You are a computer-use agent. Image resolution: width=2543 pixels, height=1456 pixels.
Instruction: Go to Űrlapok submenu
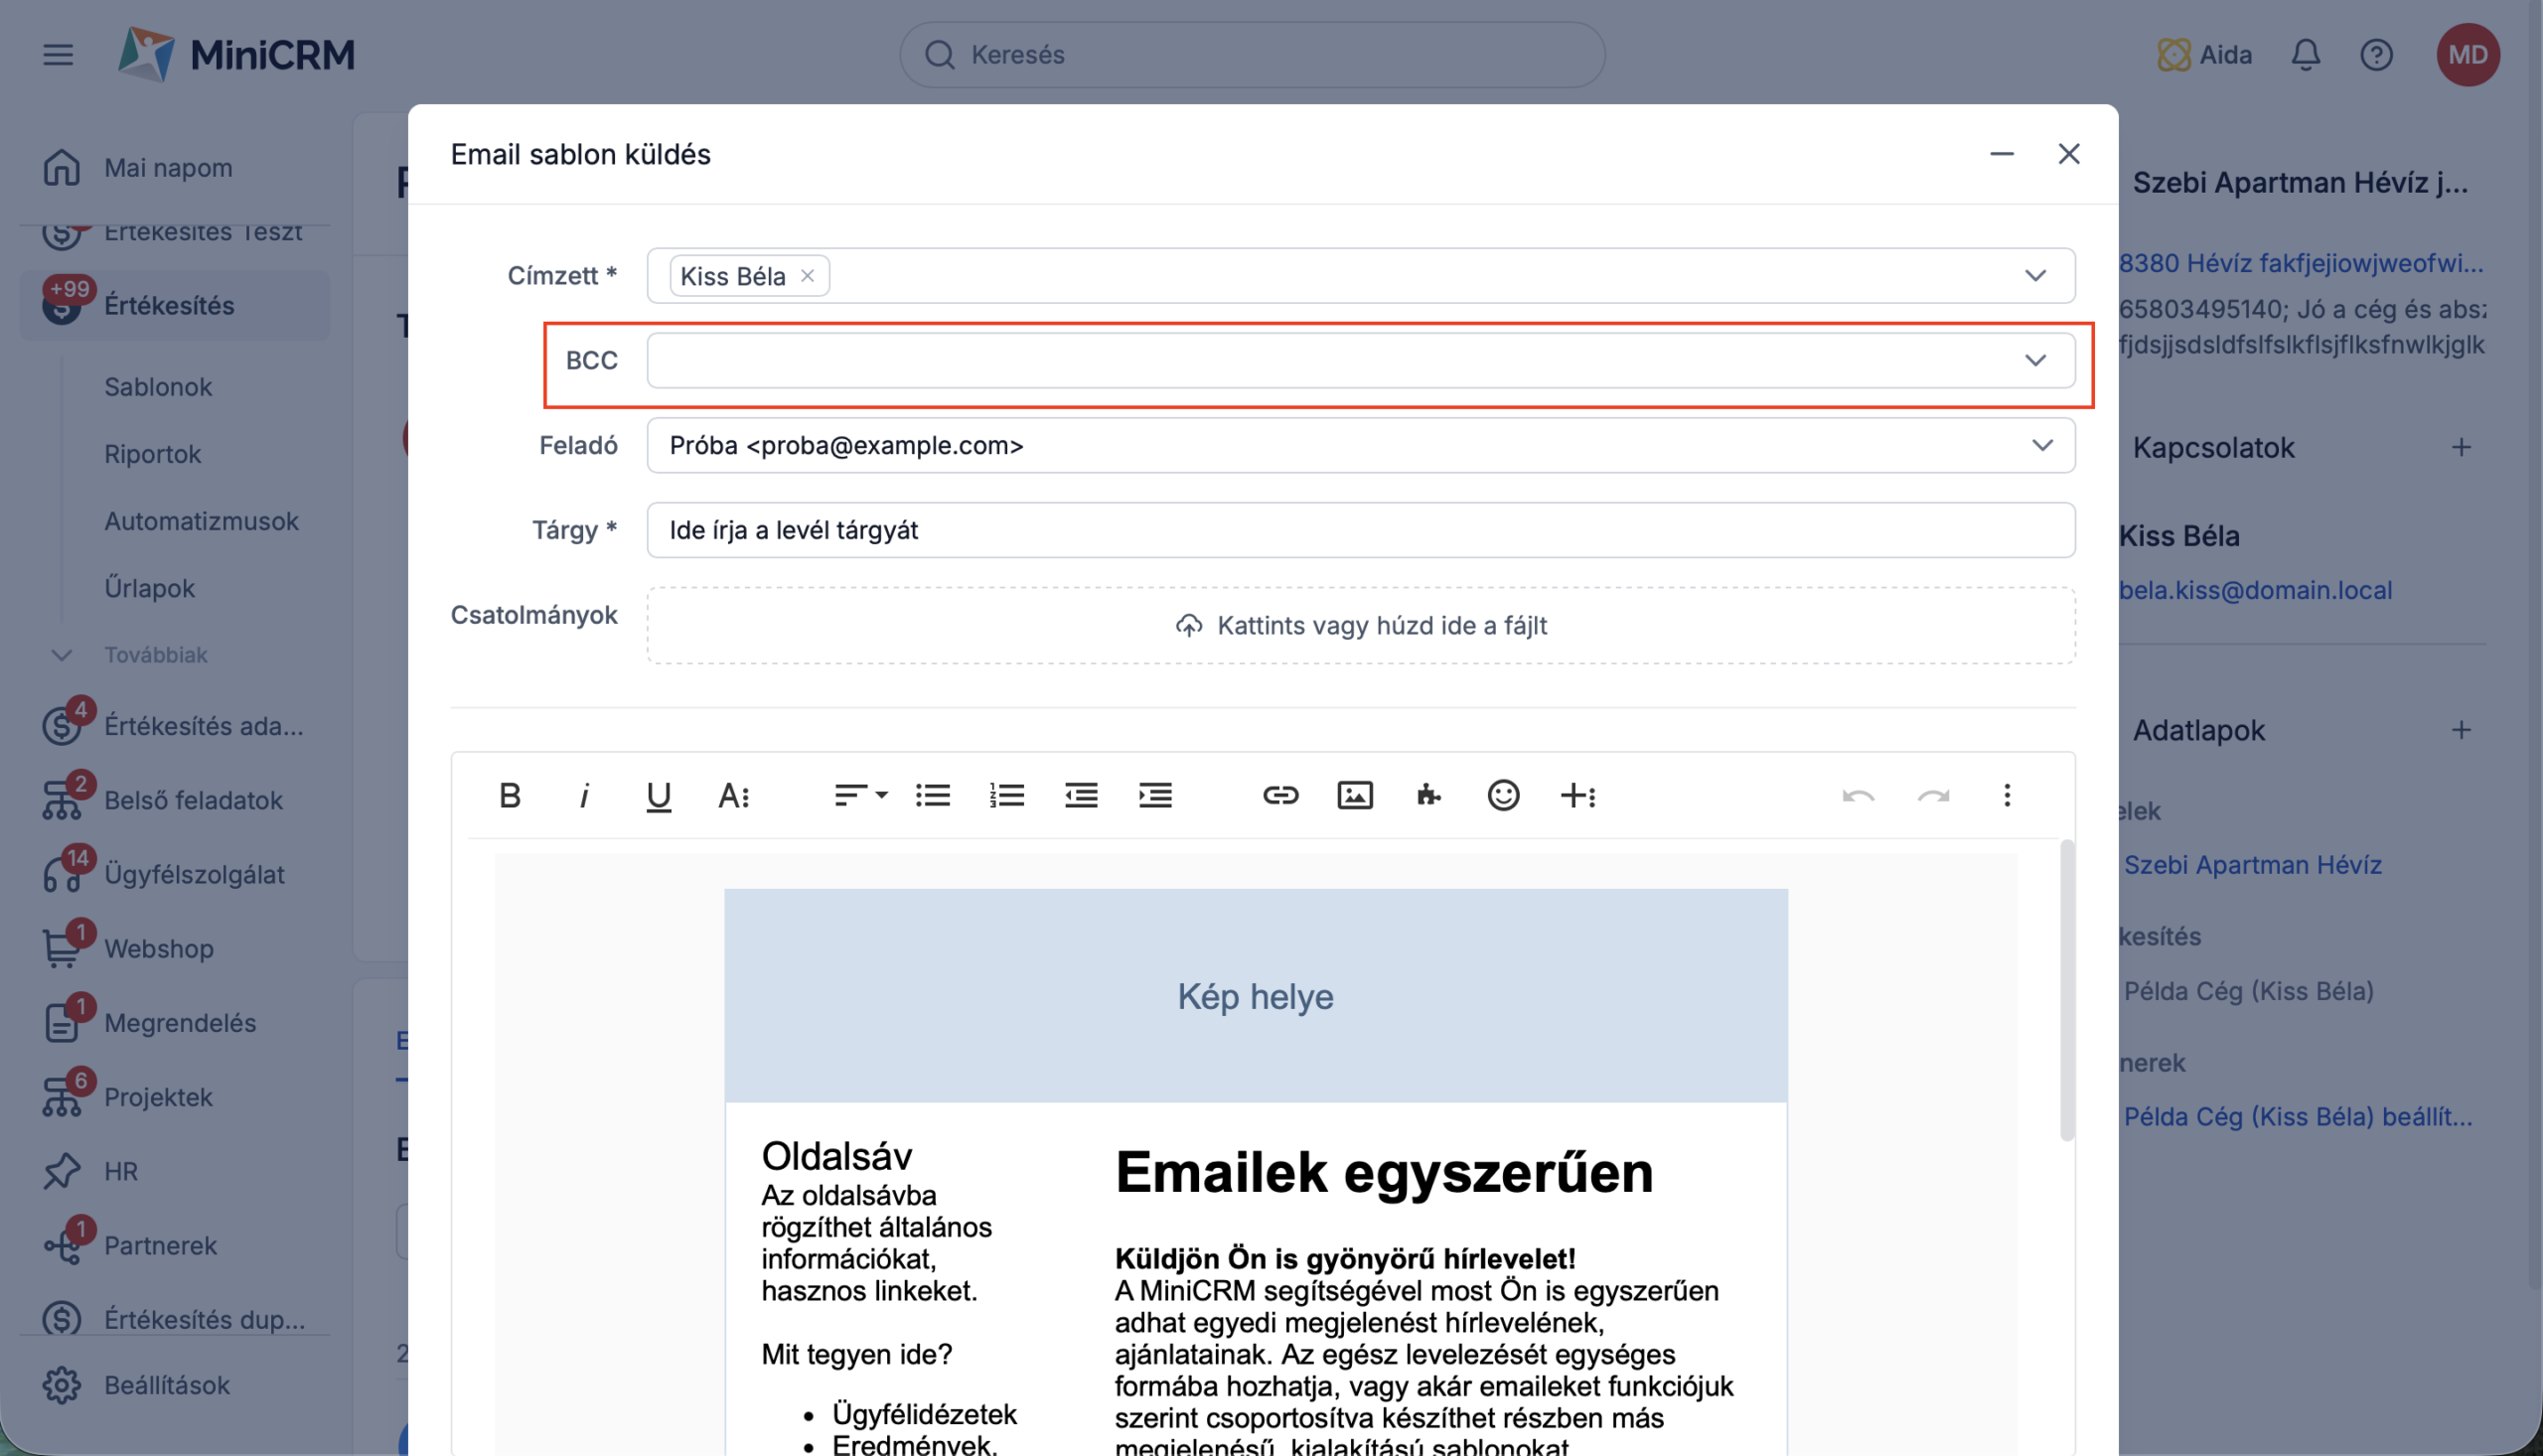[149, 588]
